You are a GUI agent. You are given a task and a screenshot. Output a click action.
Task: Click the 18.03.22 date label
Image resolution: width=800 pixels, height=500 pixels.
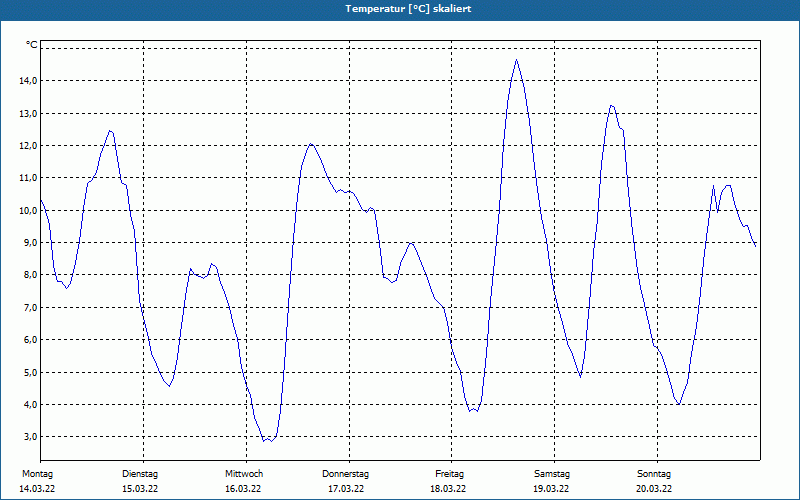tap(448, 489)
